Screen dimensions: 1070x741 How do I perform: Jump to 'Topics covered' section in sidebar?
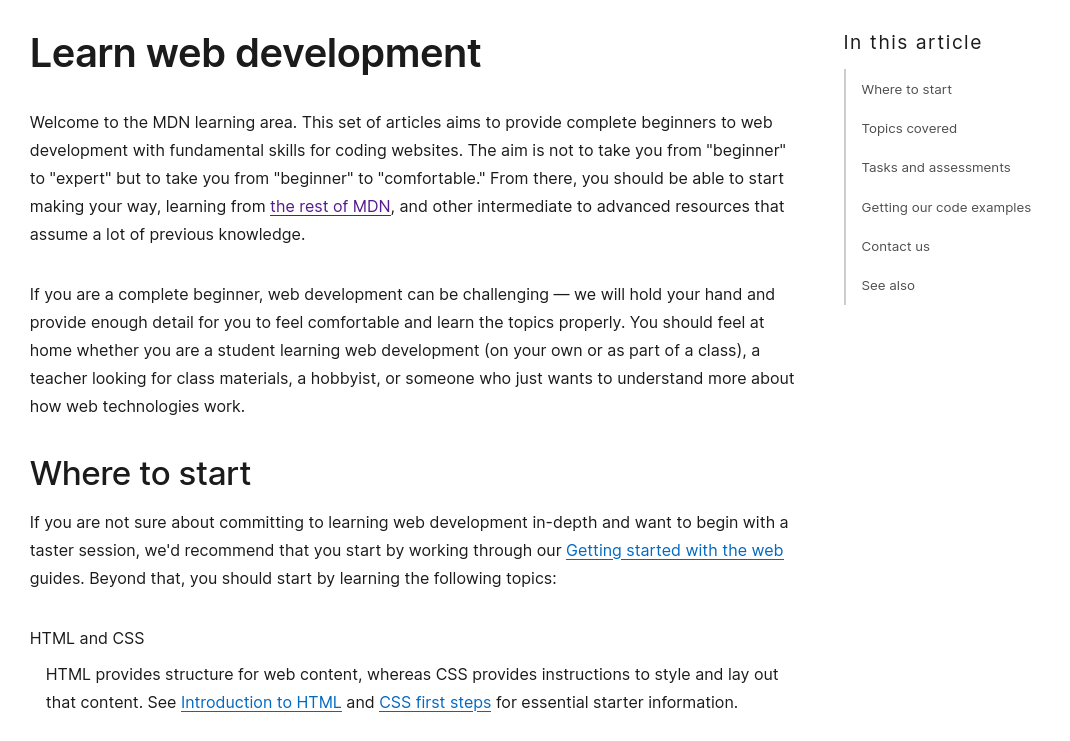pos(909,128)
